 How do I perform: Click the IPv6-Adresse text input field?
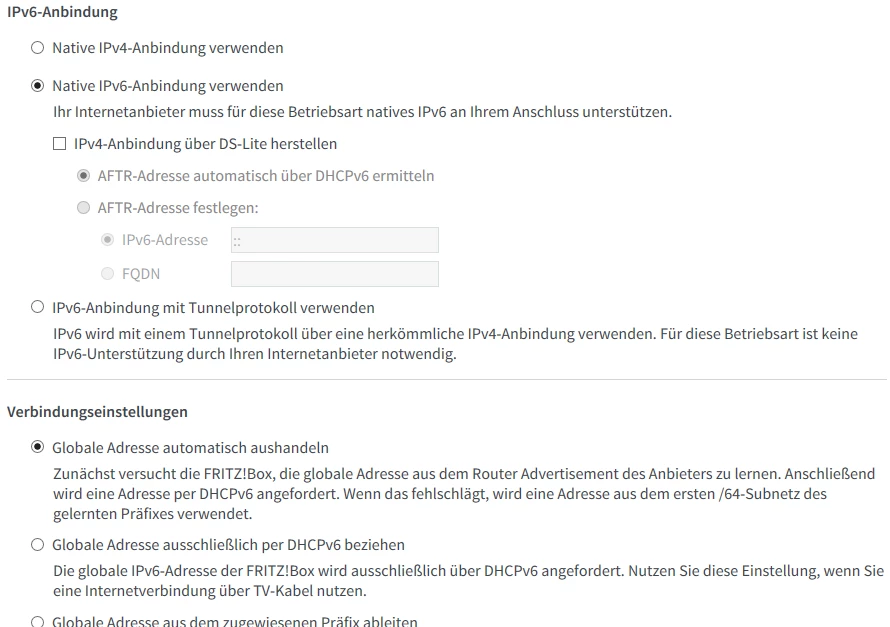point(334,240)
